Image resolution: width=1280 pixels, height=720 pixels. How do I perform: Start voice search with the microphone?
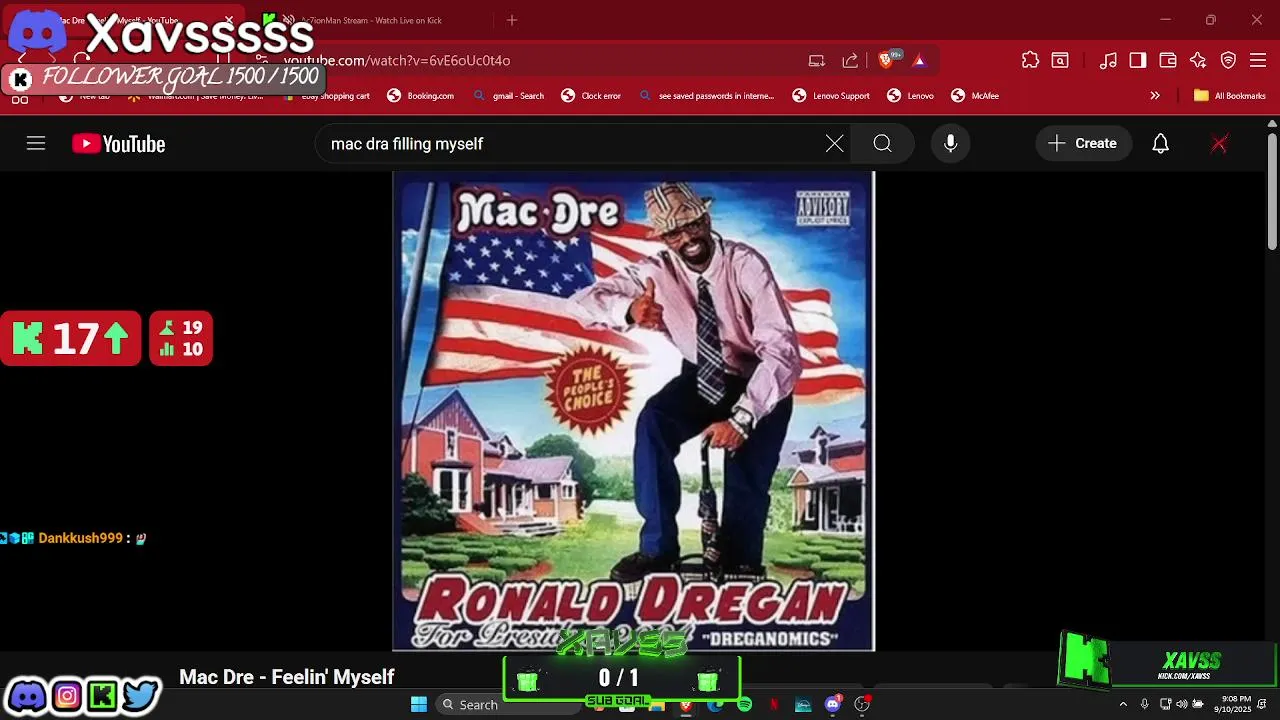(950, 144)
